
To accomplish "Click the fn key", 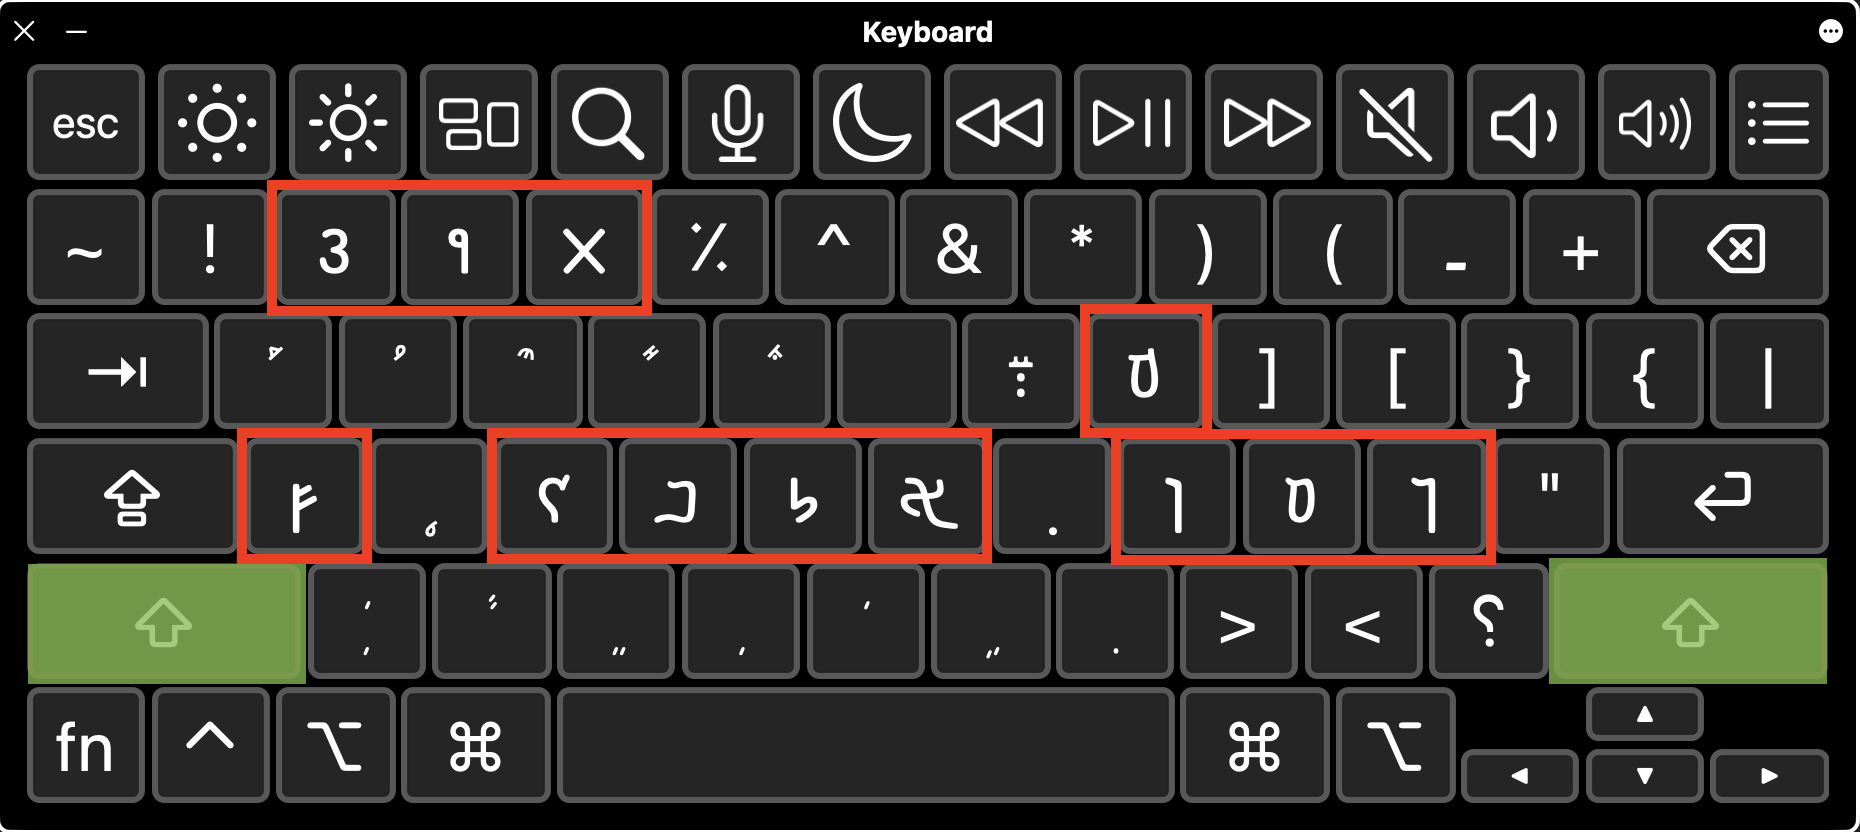I will coord(86,746).
